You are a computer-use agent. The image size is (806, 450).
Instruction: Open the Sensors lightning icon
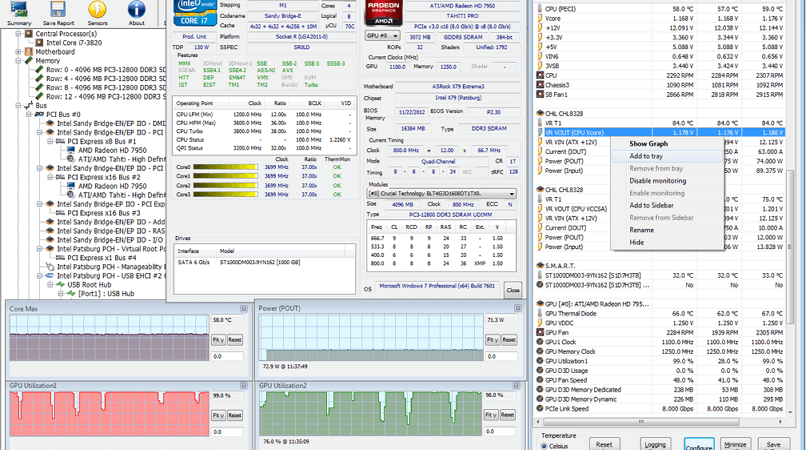pos(97,10)
